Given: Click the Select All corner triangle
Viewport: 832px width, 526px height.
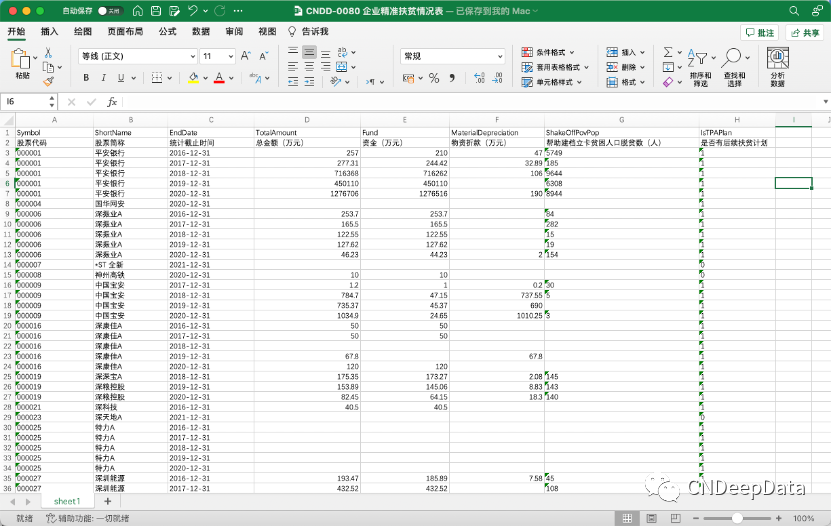Looking at the screenshot, I should click(x=7, y=120).
